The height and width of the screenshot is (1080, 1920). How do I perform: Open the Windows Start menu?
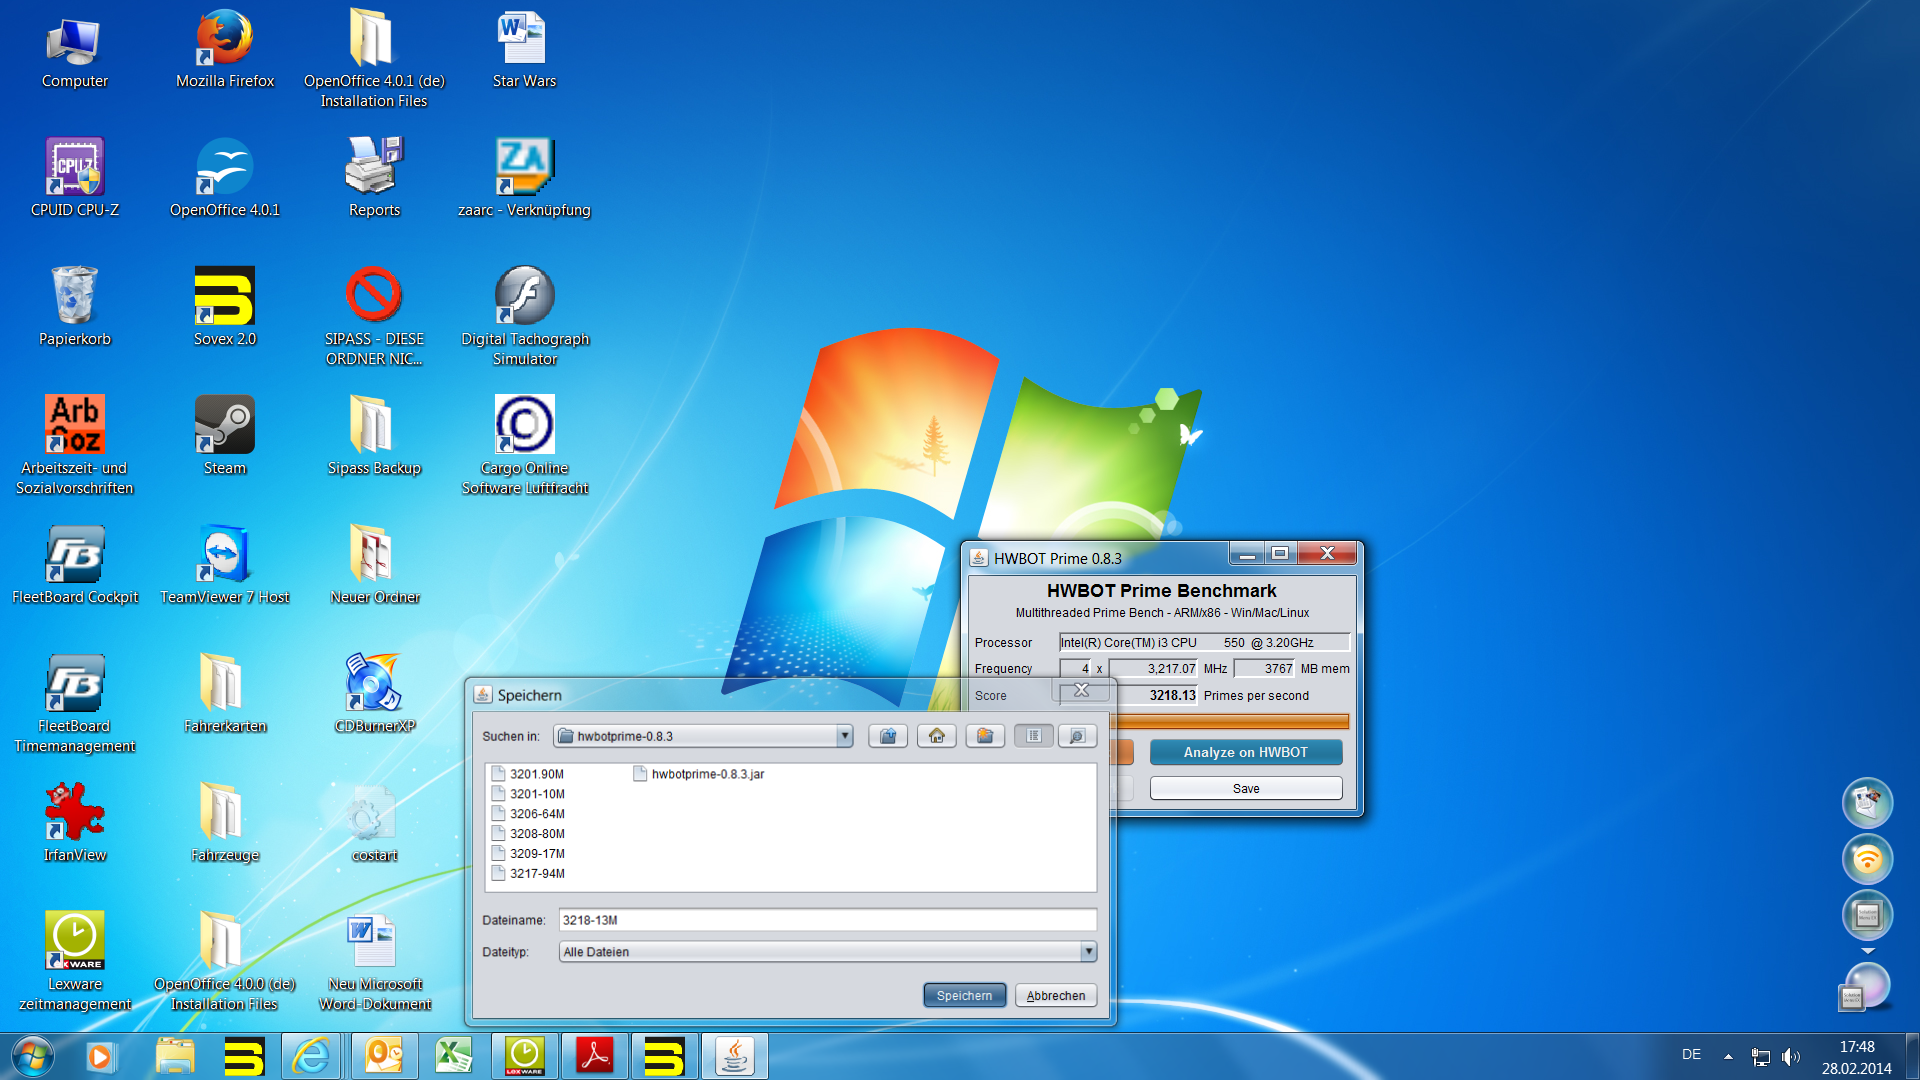[x=32, y=1056]
